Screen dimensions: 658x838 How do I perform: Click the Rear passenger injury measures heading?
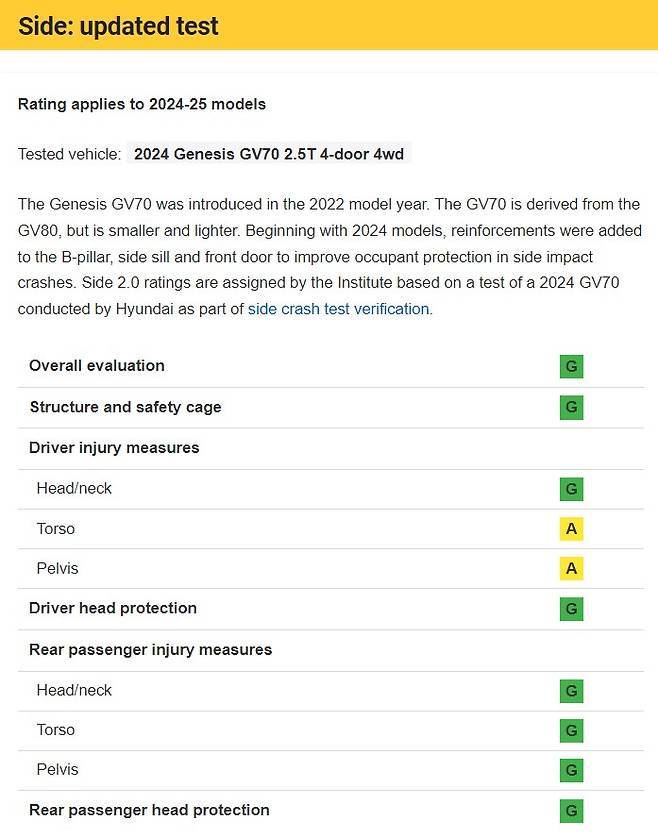pyautogui.click(x=150, y=650)
